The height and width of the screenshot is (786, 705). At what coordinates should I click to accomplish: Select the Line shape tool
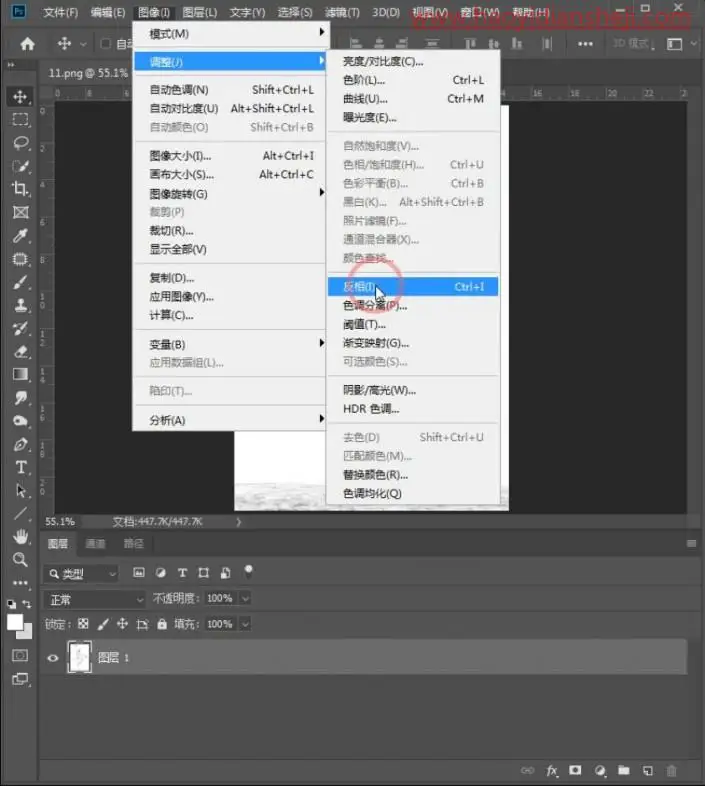point(20,513)
